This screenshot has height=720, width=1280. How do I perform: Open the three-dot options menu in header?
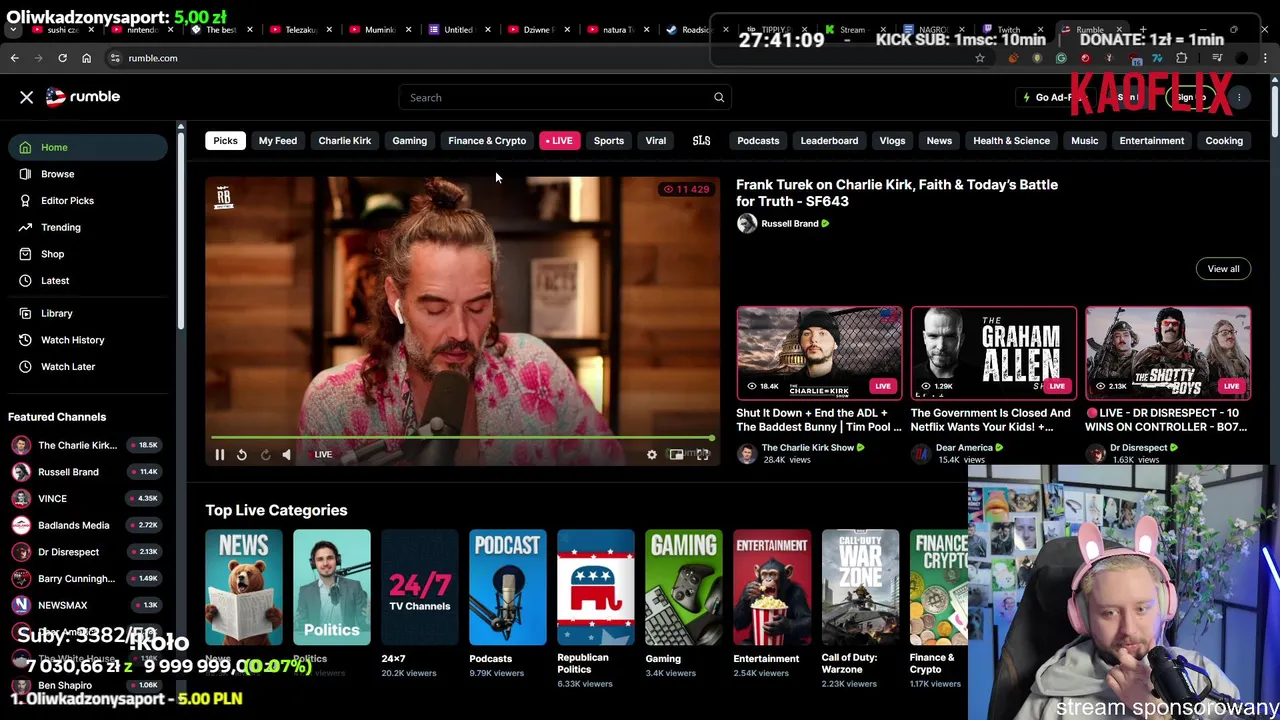click(1239, 97)
